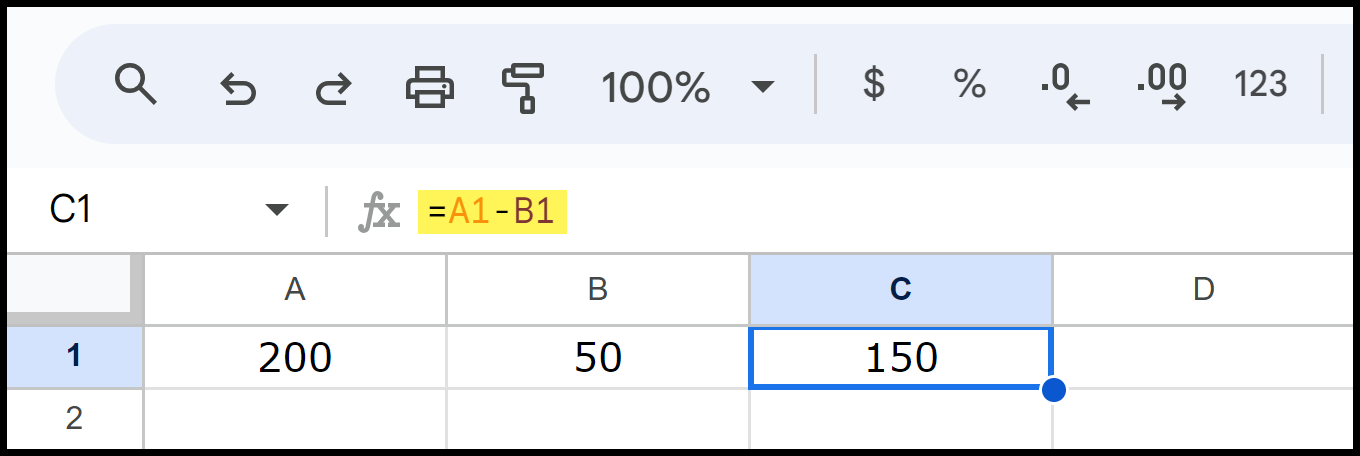Image resolution: width=1360 pixels, height=456 pixels.
Task: Click the print icon
Action: click(430, 86)
